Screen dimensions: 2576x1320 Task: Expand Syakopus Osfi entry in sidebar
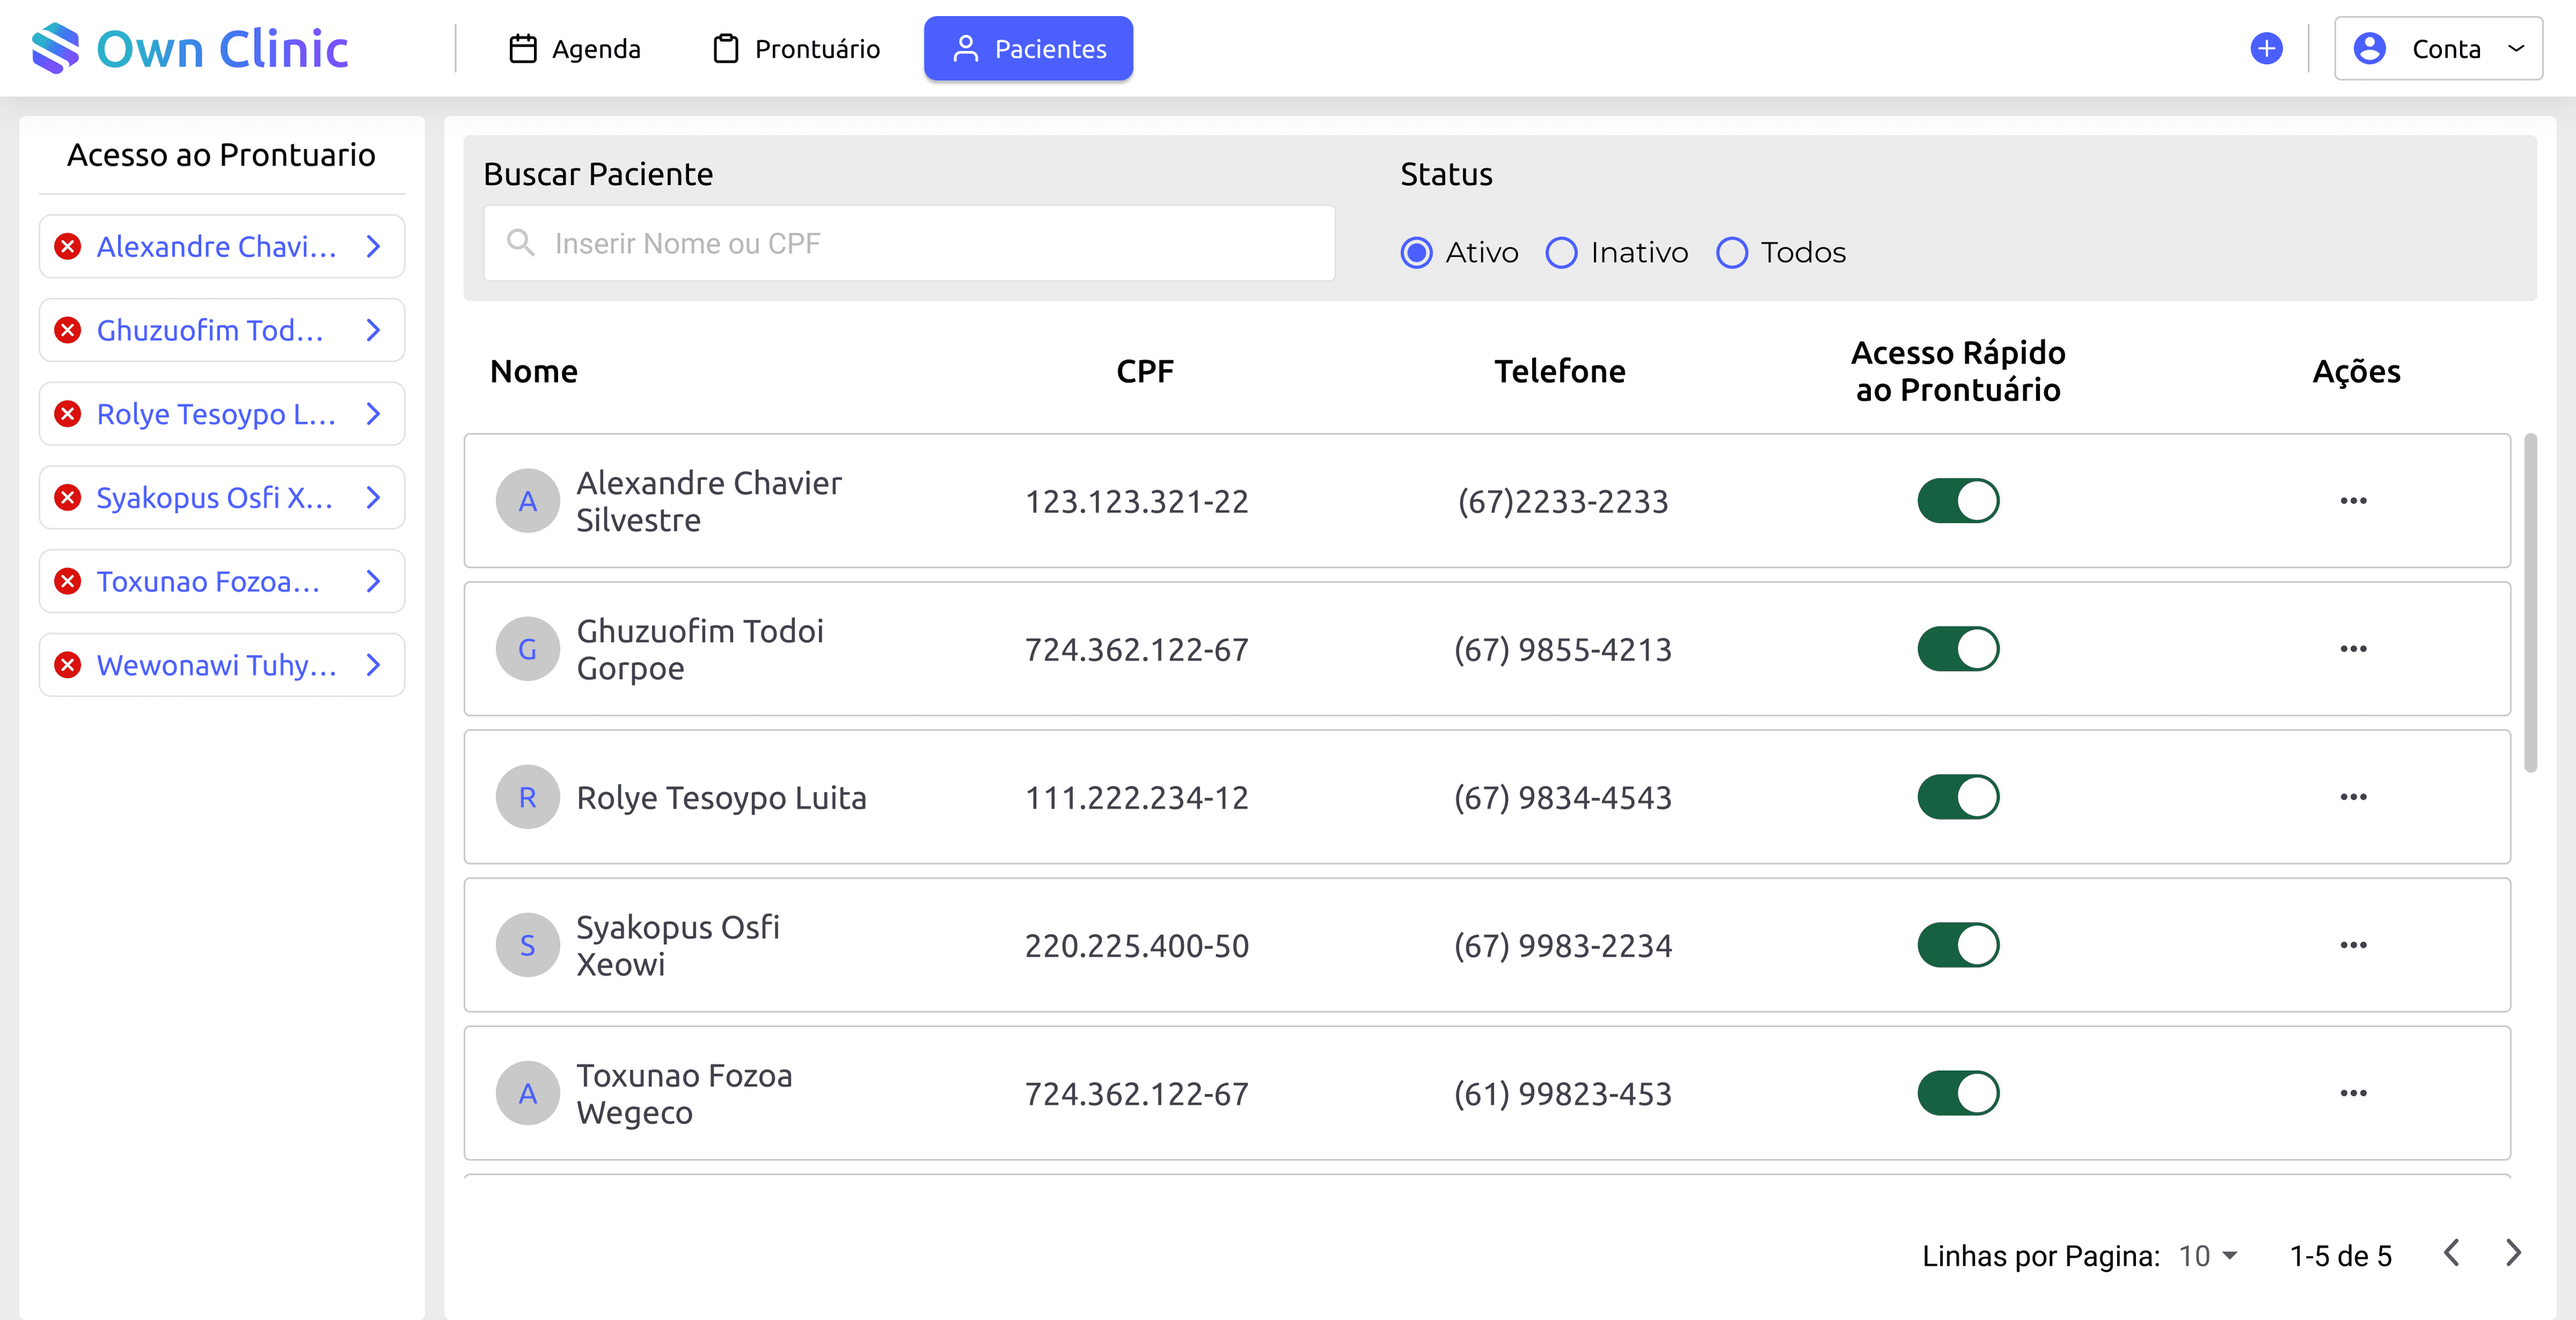point(373,497)
